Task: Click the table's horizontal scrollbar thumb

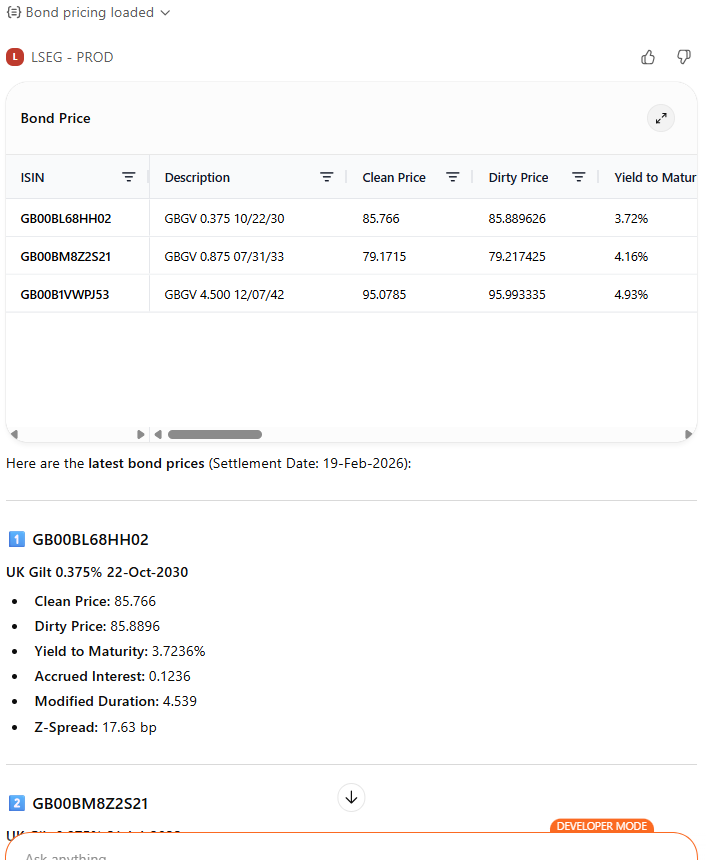Action: (x=215, y=434)
